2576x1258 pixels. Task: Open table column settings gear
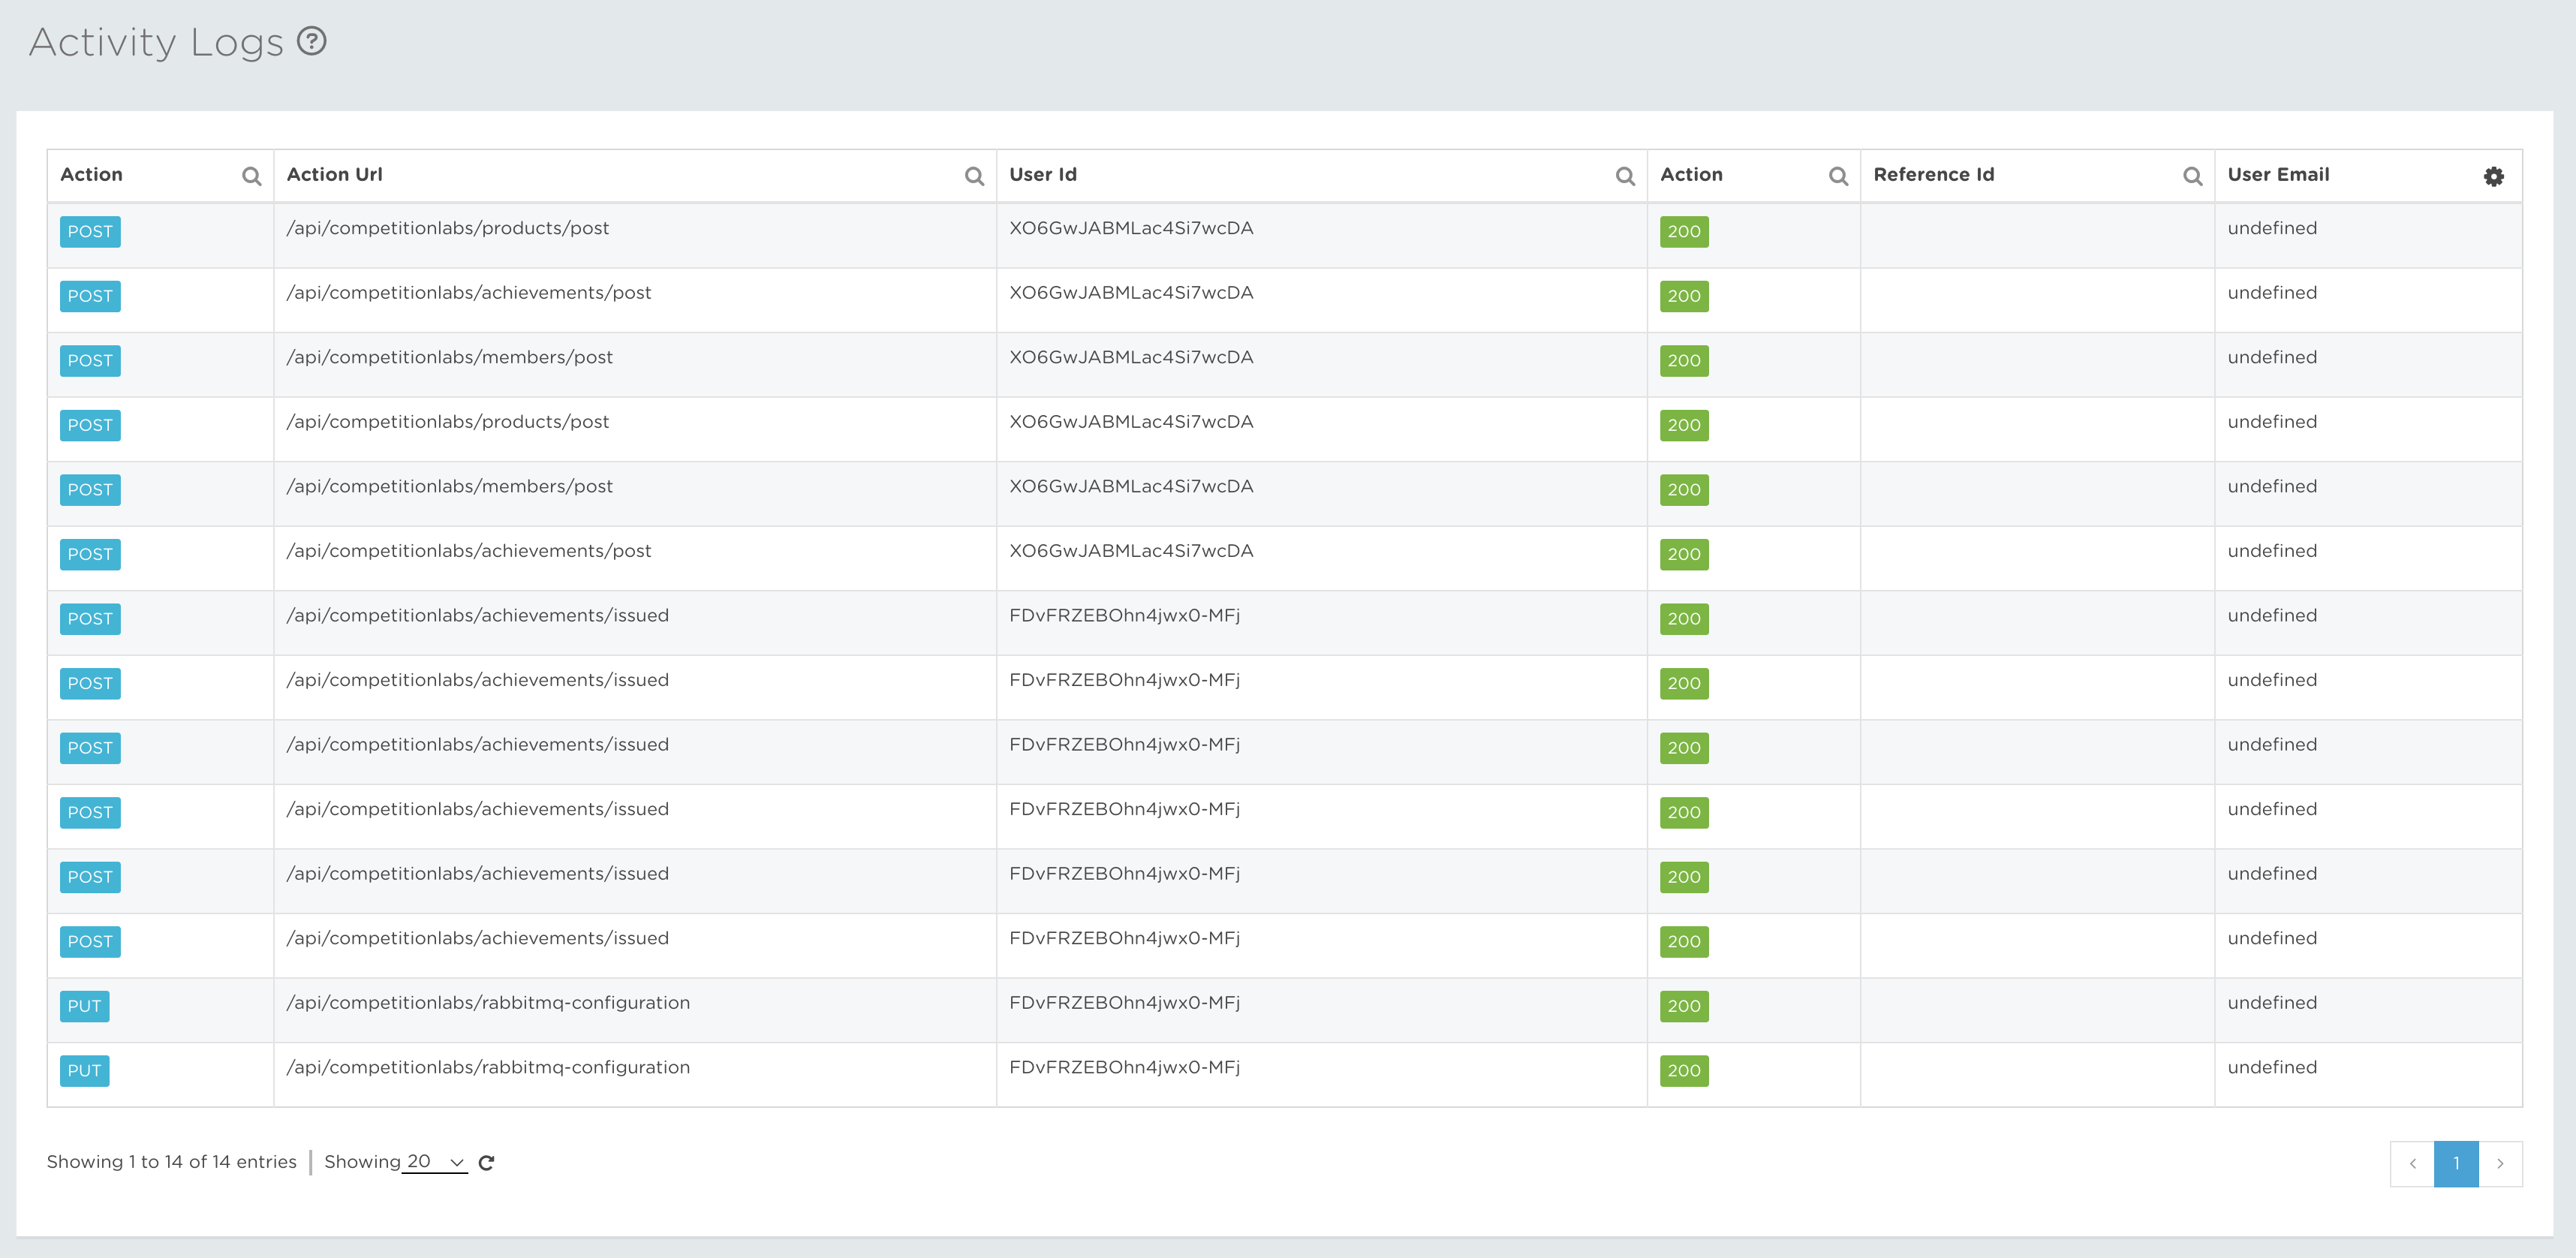click(2494, 176)
